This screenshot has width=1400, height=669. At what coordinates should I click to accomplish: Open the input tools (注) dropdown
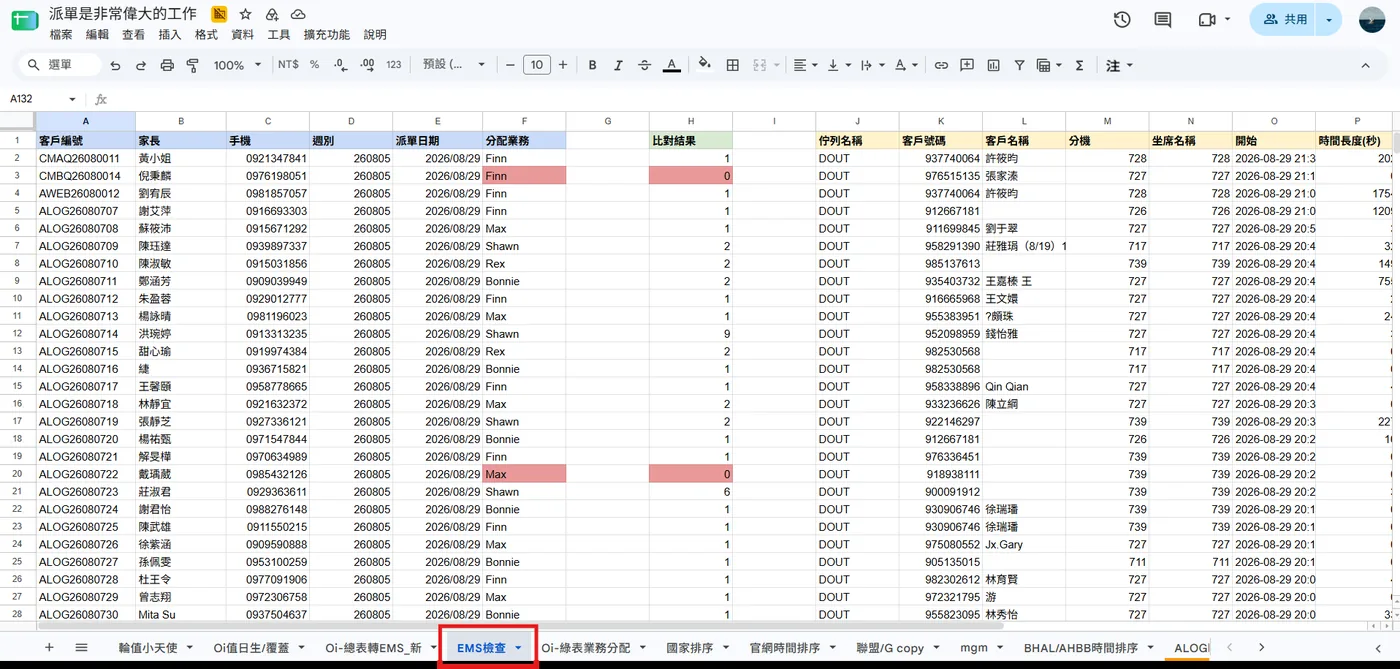(1119, 65)
